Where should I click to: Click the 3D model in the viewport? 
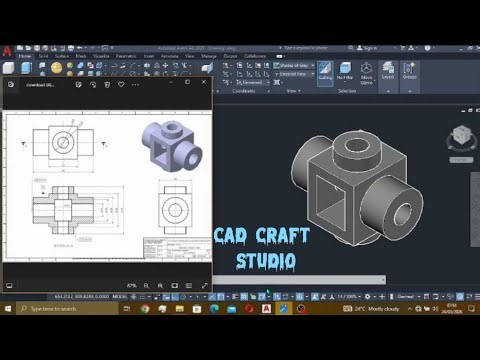(357, 188)
